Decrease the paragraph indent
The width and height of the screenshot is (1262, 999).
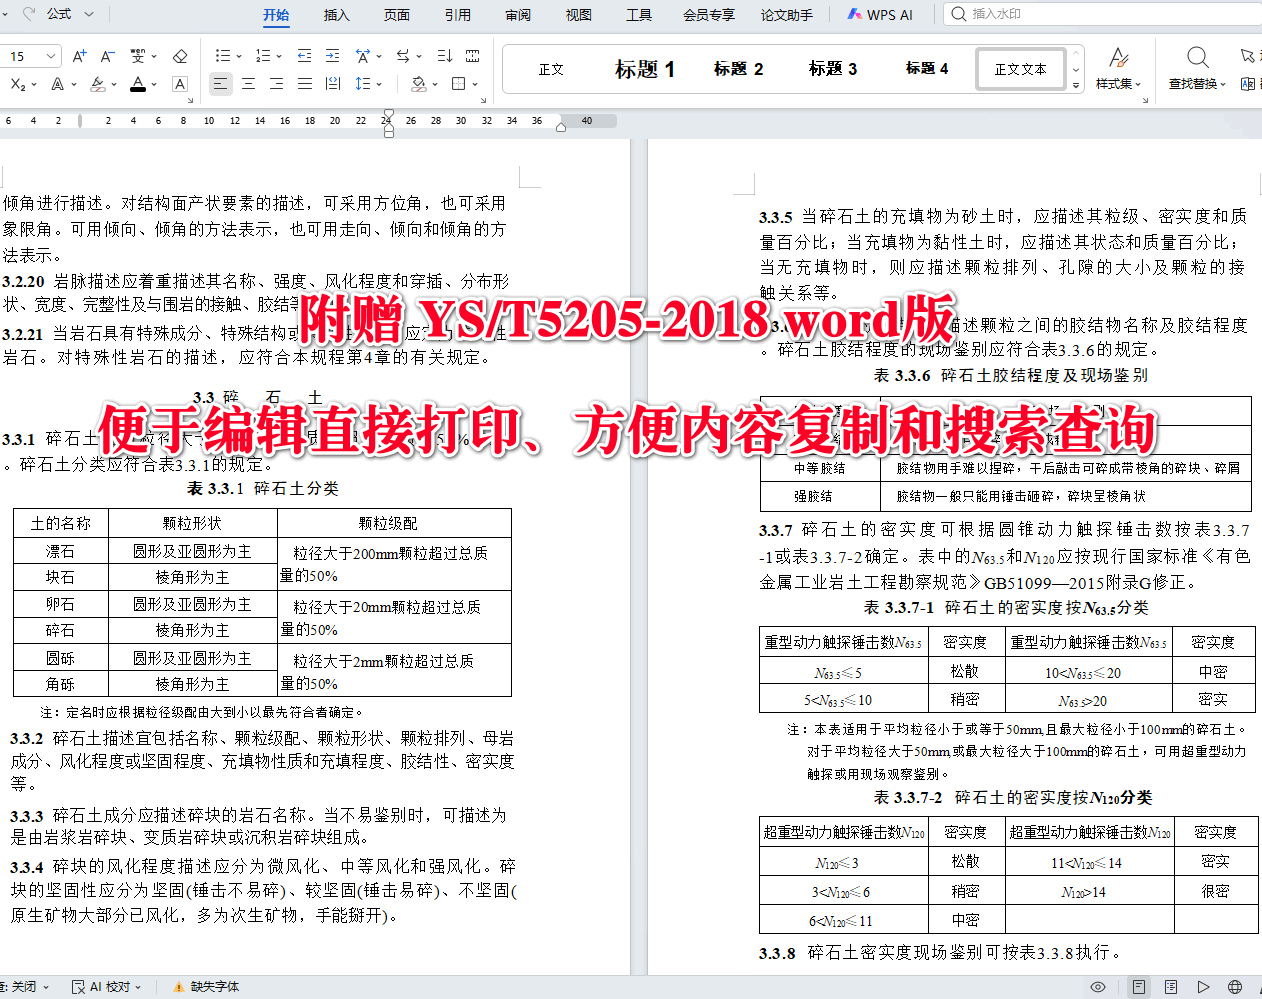click(305, 56)
